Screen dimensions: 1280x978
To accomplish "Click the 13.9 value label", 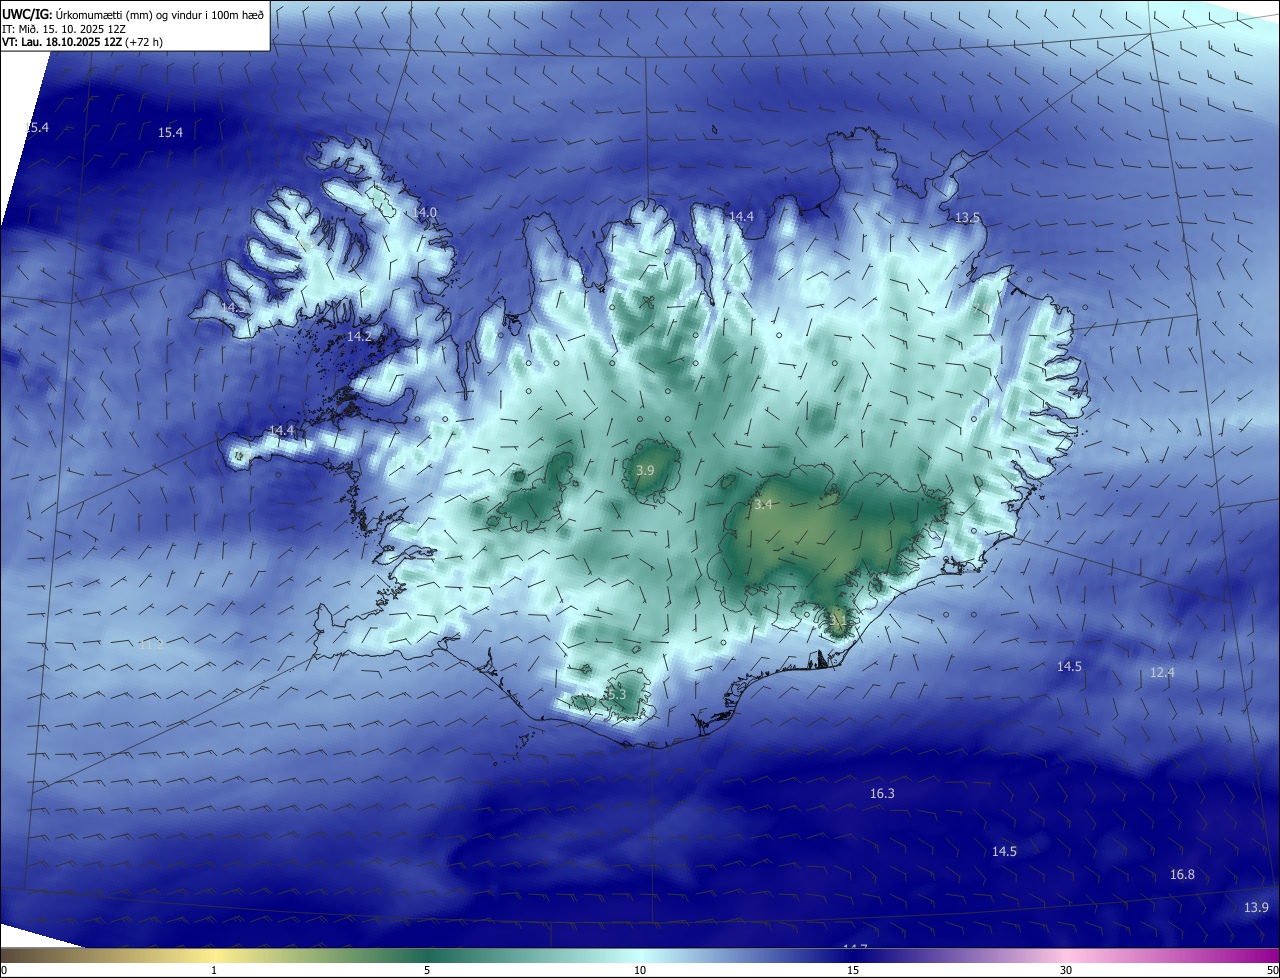I will 1256,908.
